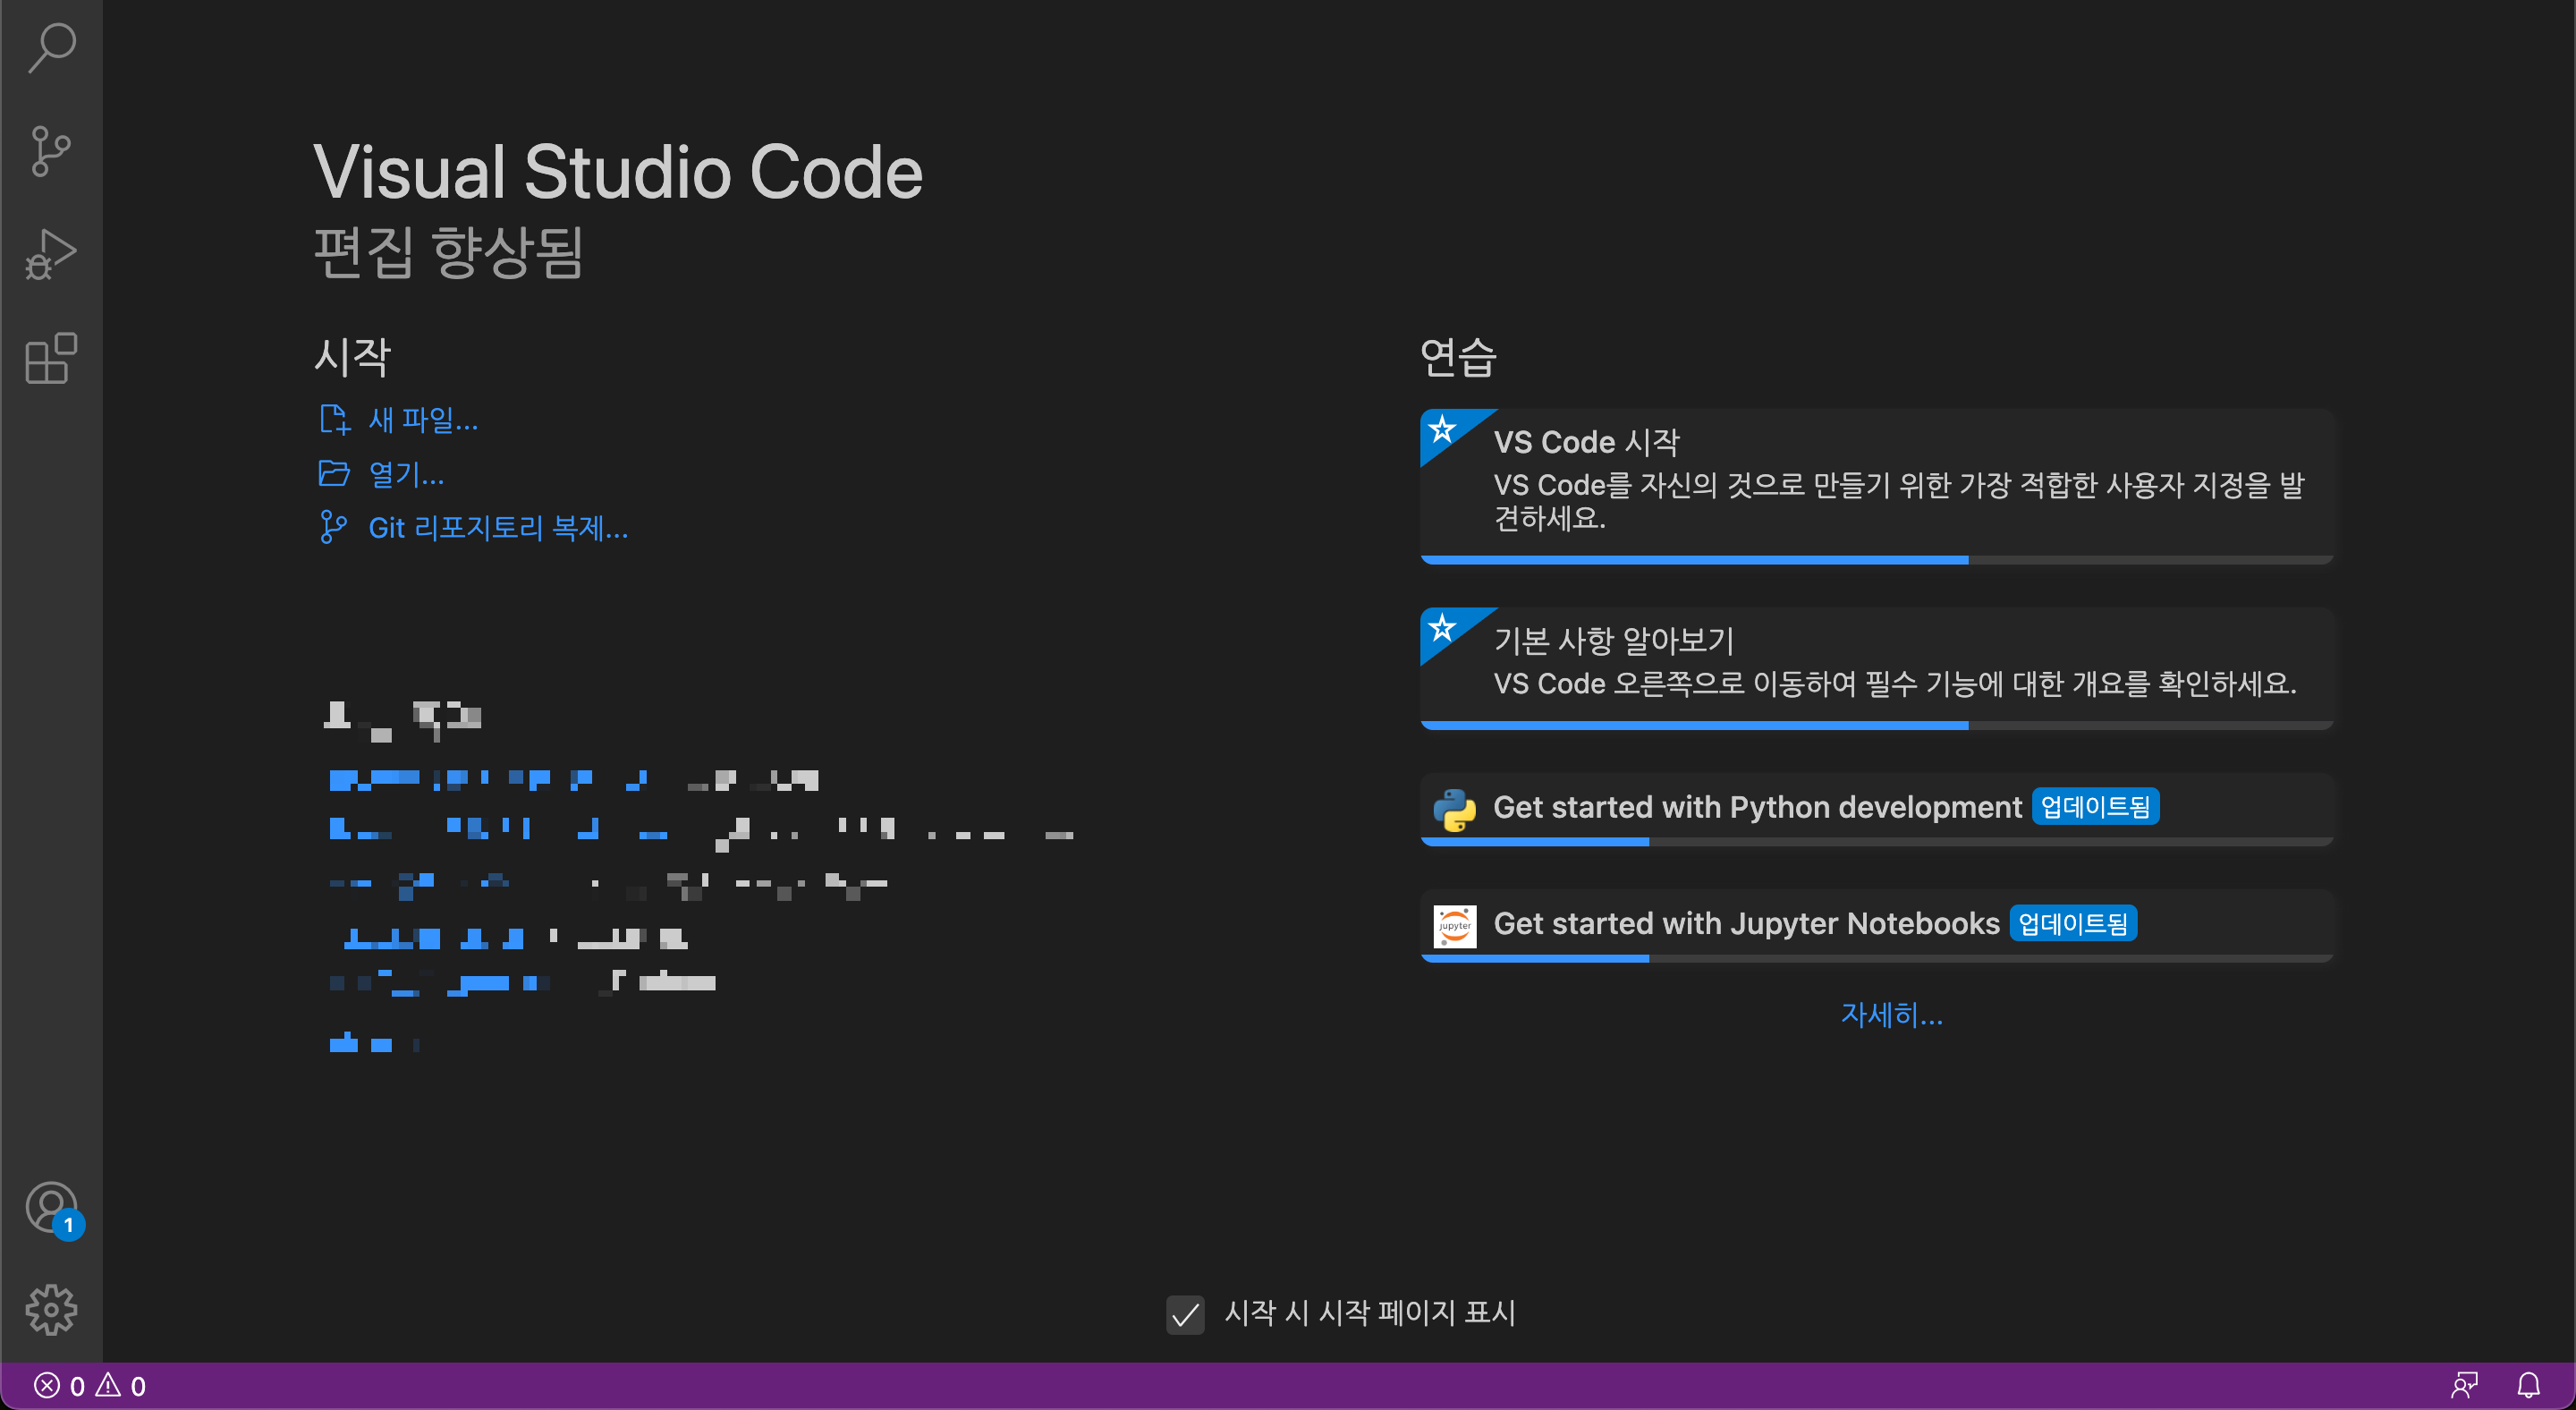Screen dimensions: 2576x1410
Task: Click the 편집 향상됨 subtitle
Action: [x=448, y=251]
